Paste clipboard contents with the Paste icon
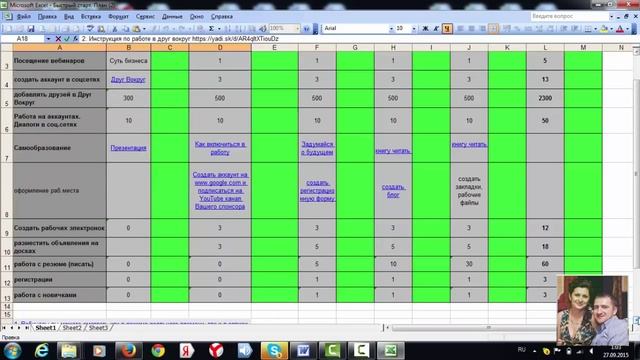640x360 pixels. (x=136, y=29)
